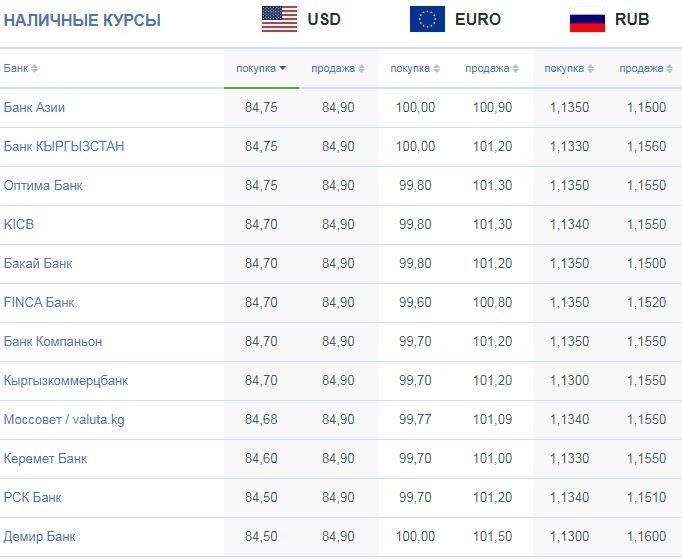
Task: Toggle USD покупка descending sort arrow
Action: pos(283,68)
